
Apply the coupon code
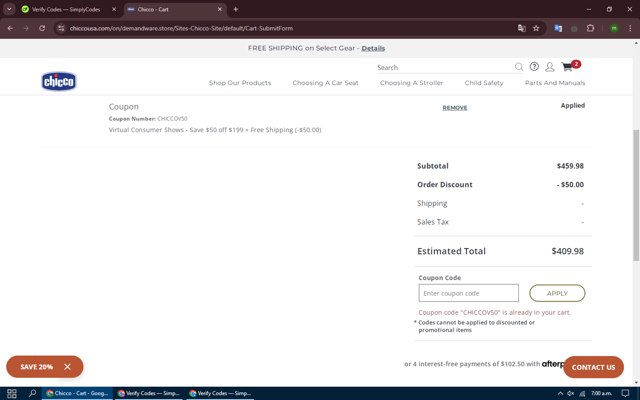557,293
